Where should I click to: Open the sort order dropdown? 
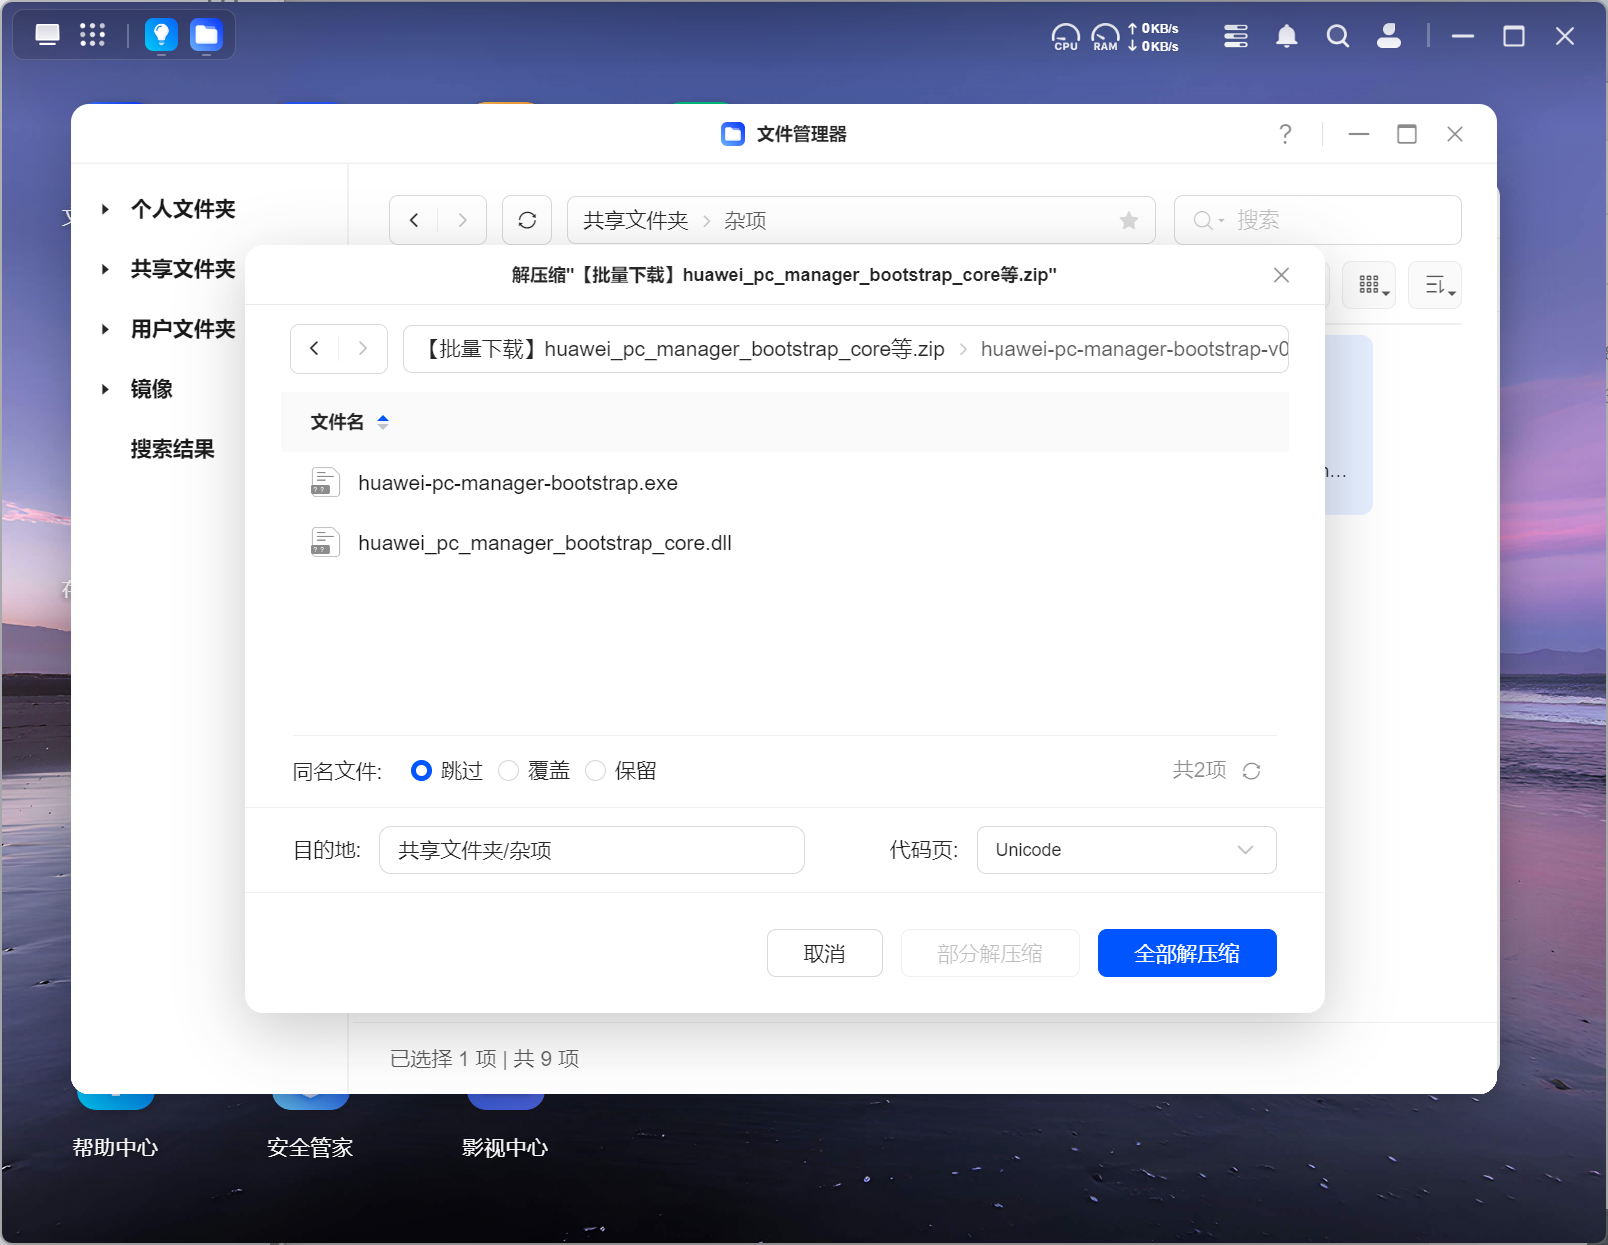[x=1435, y=285]
